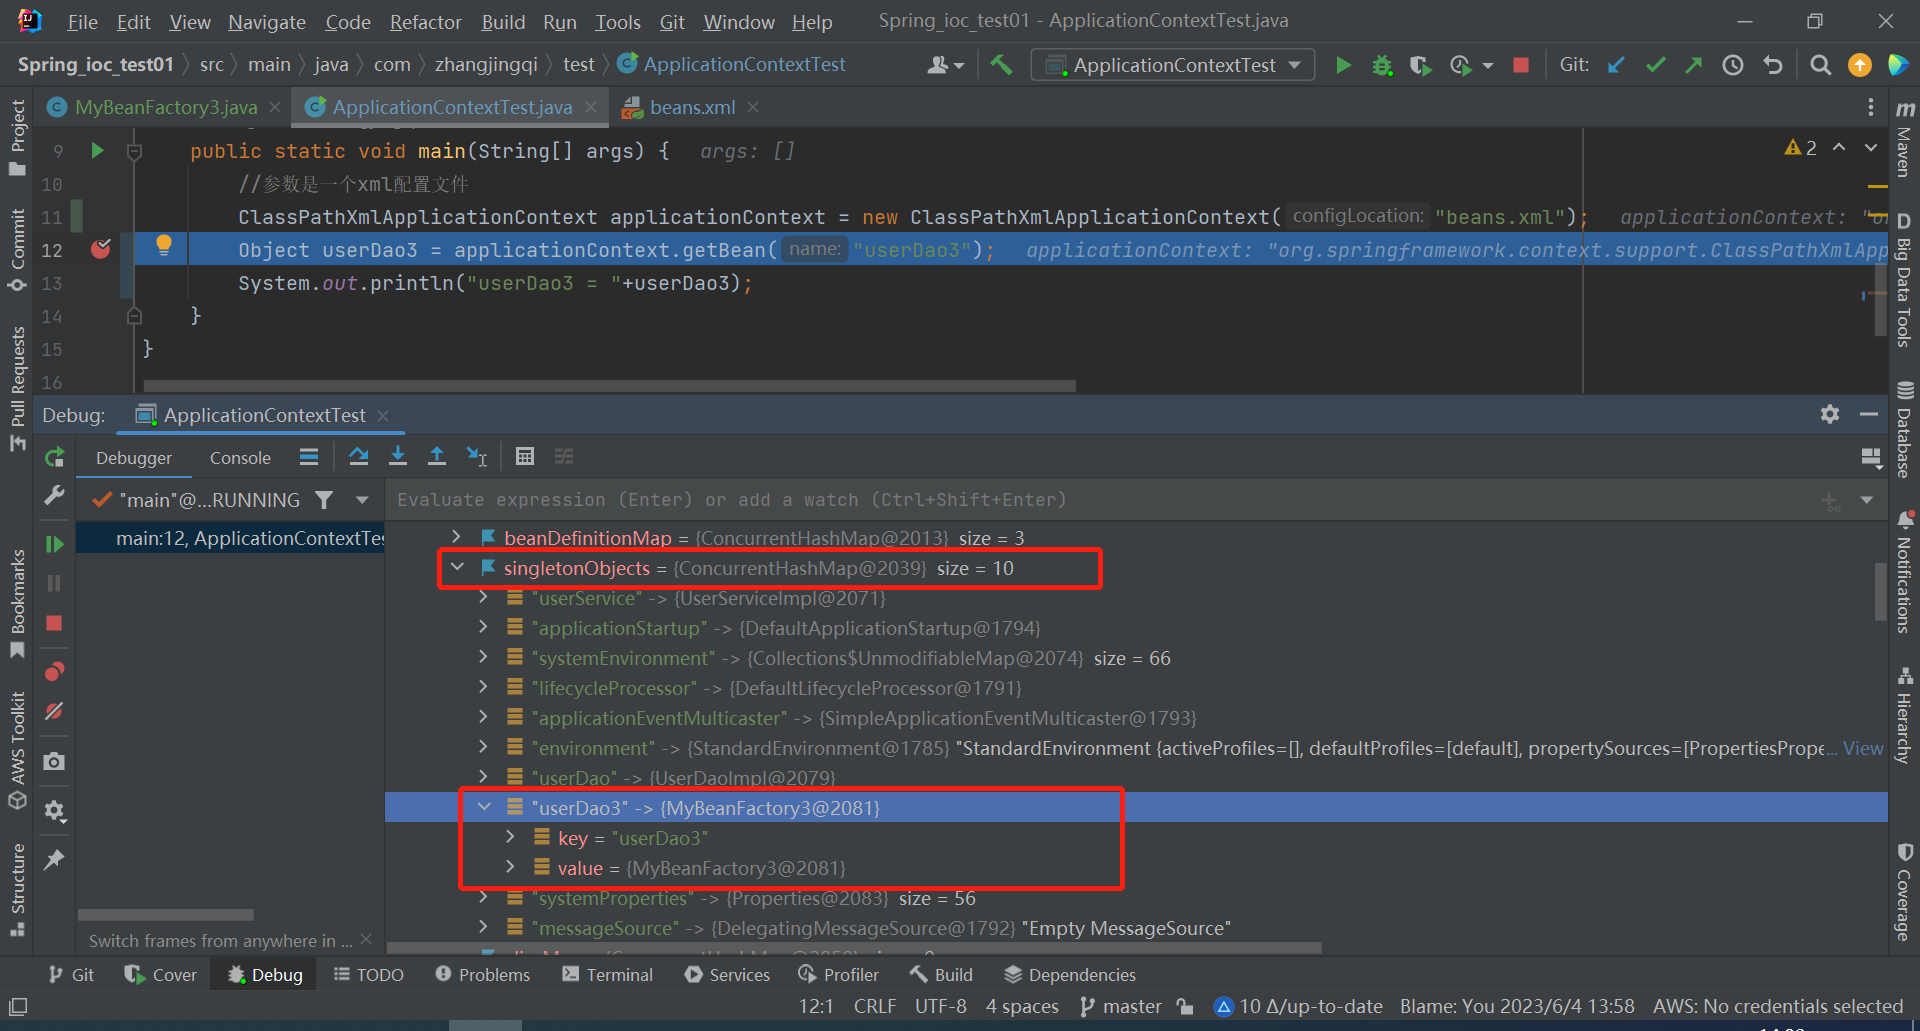Click Step Out upward-arrow icon
The width and height of the screenshot is (1920, 1031).
tap(437, 457)
